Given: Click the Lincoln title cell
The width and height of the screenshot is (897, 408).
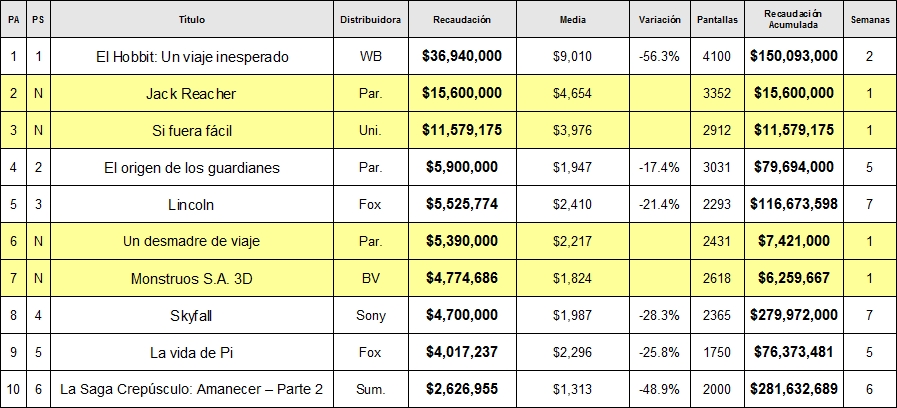Looking at the screenshot, I should click(x=192, y=204).
